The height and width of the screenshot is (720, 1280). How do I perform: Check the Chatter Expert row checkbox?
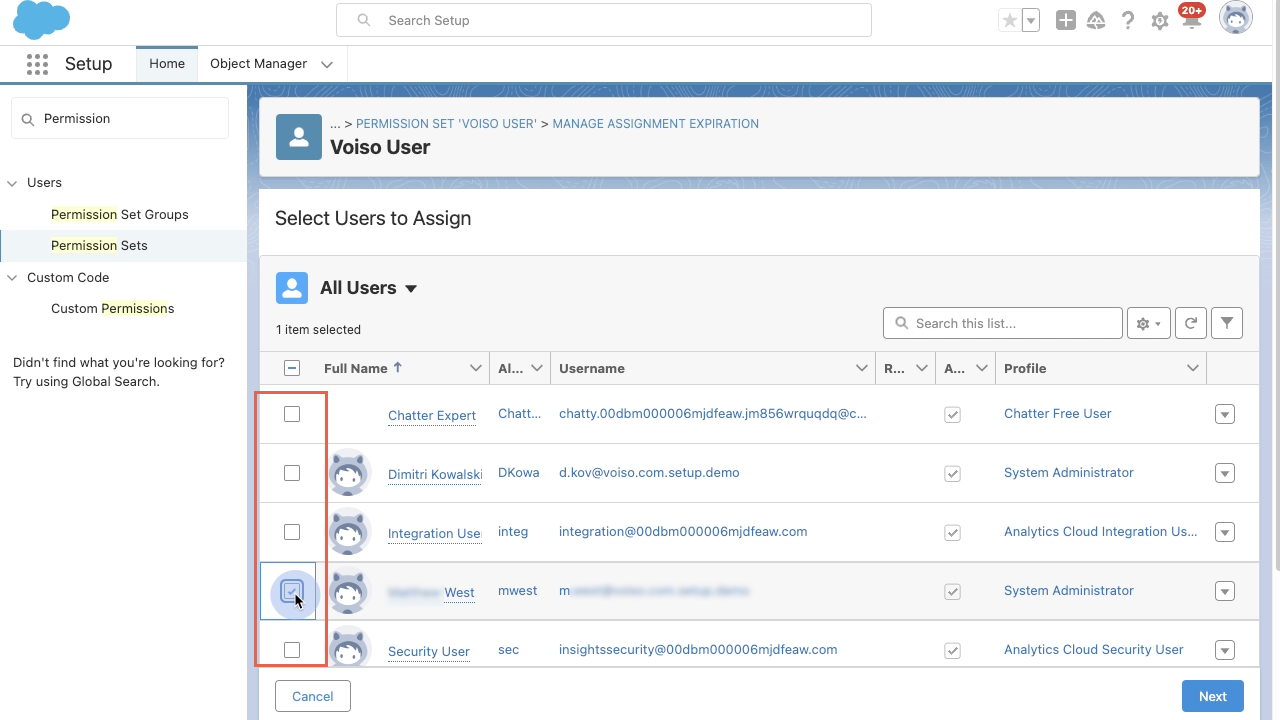pyautogui.click(x=292, y=414)
